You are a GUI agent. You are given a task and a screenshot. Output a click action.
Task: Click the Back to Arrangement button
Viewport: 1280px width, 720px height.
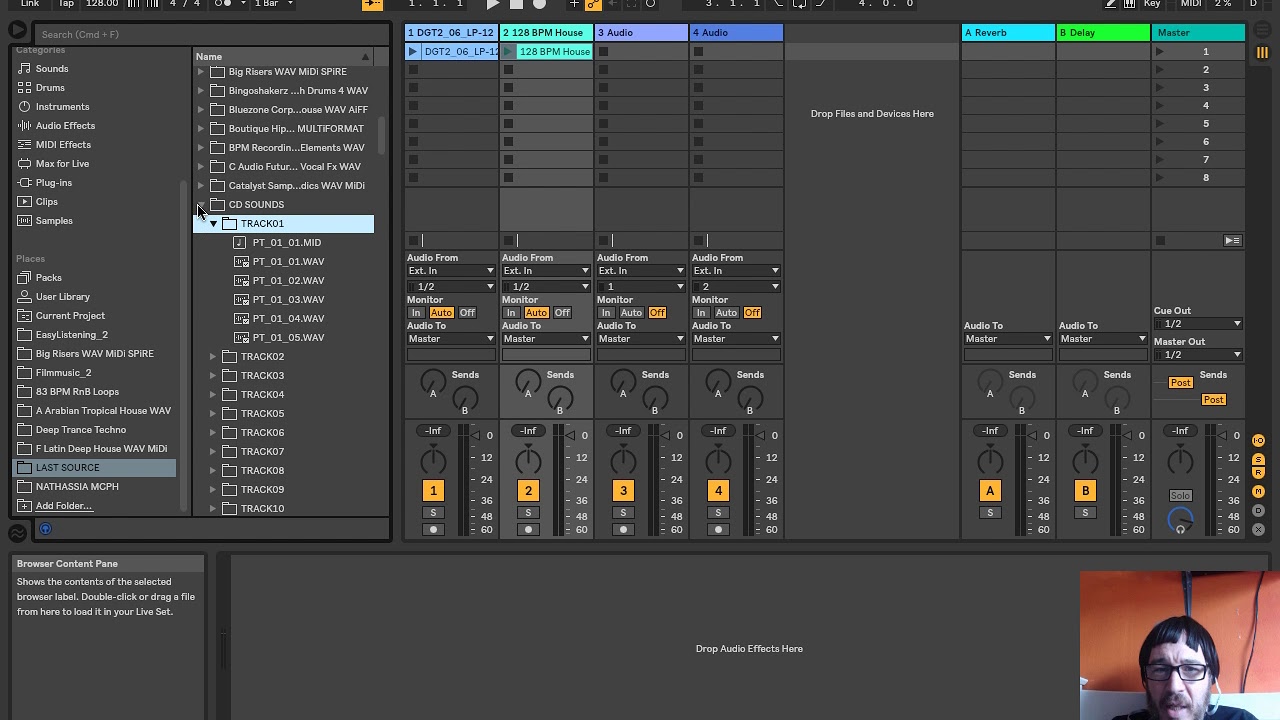click(1232, 240)
